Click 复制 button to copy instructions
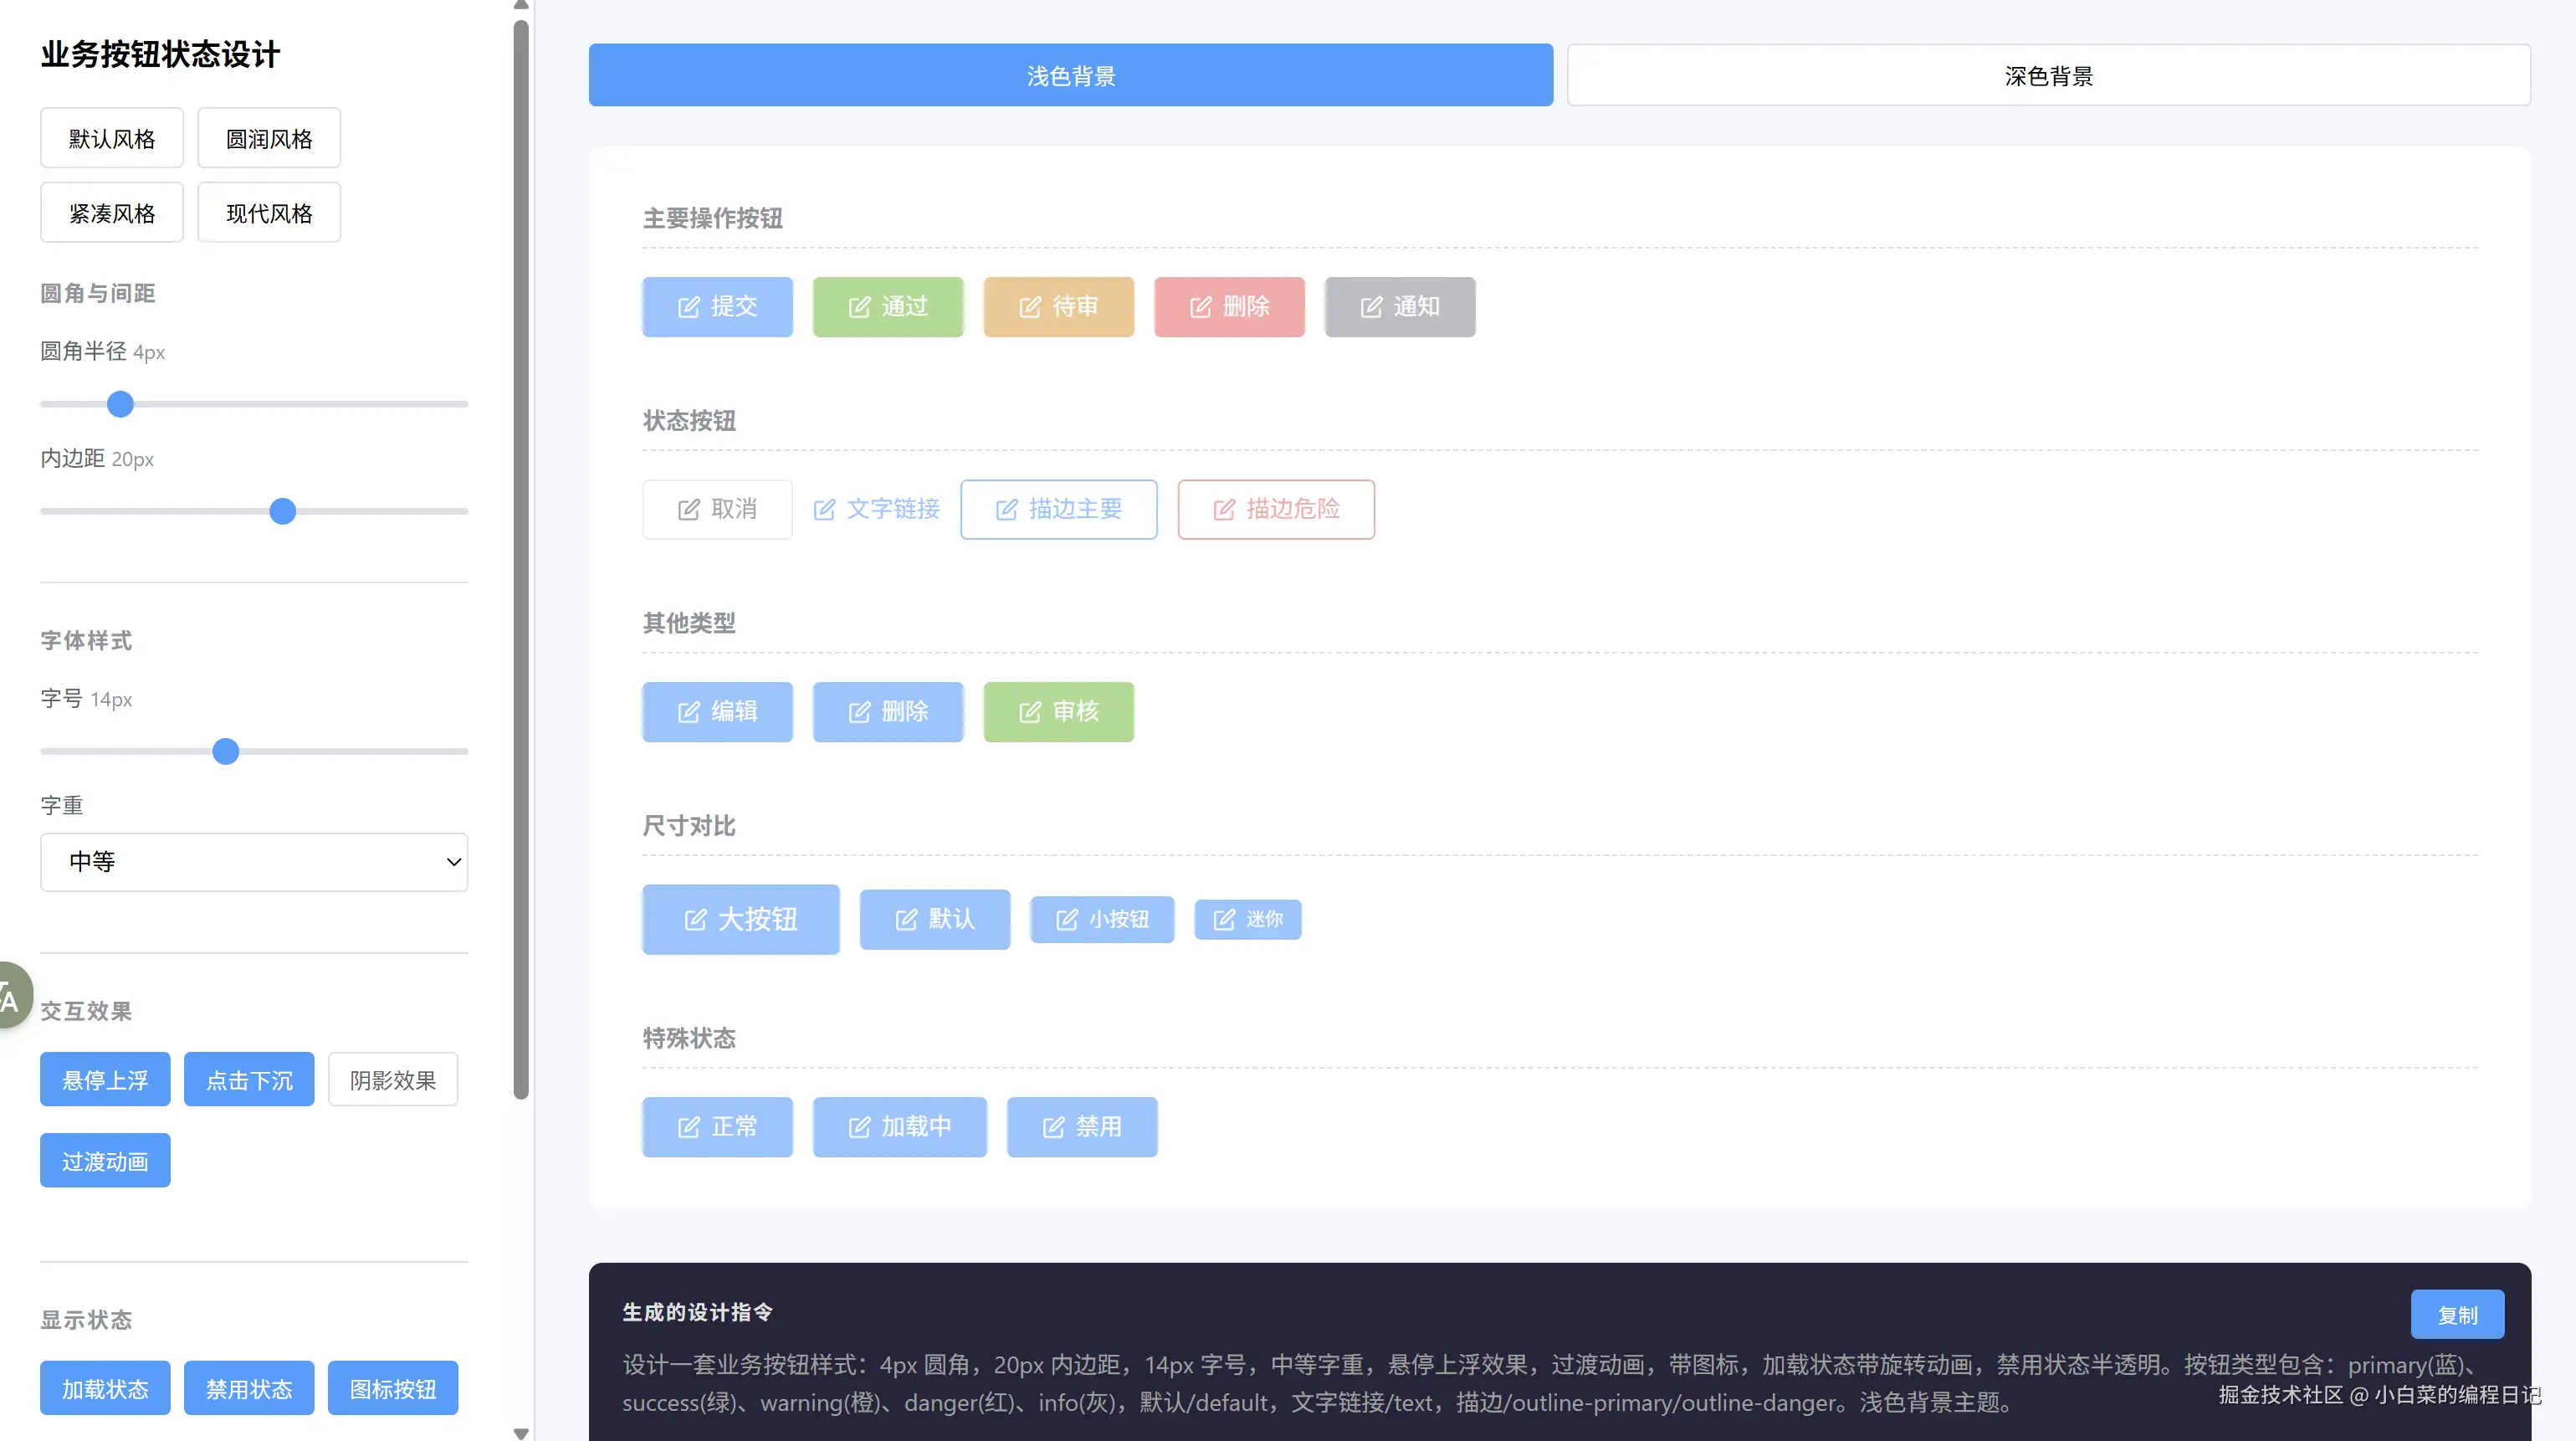Viewport: 2576px width, 1441px height. point(2457,1315)
